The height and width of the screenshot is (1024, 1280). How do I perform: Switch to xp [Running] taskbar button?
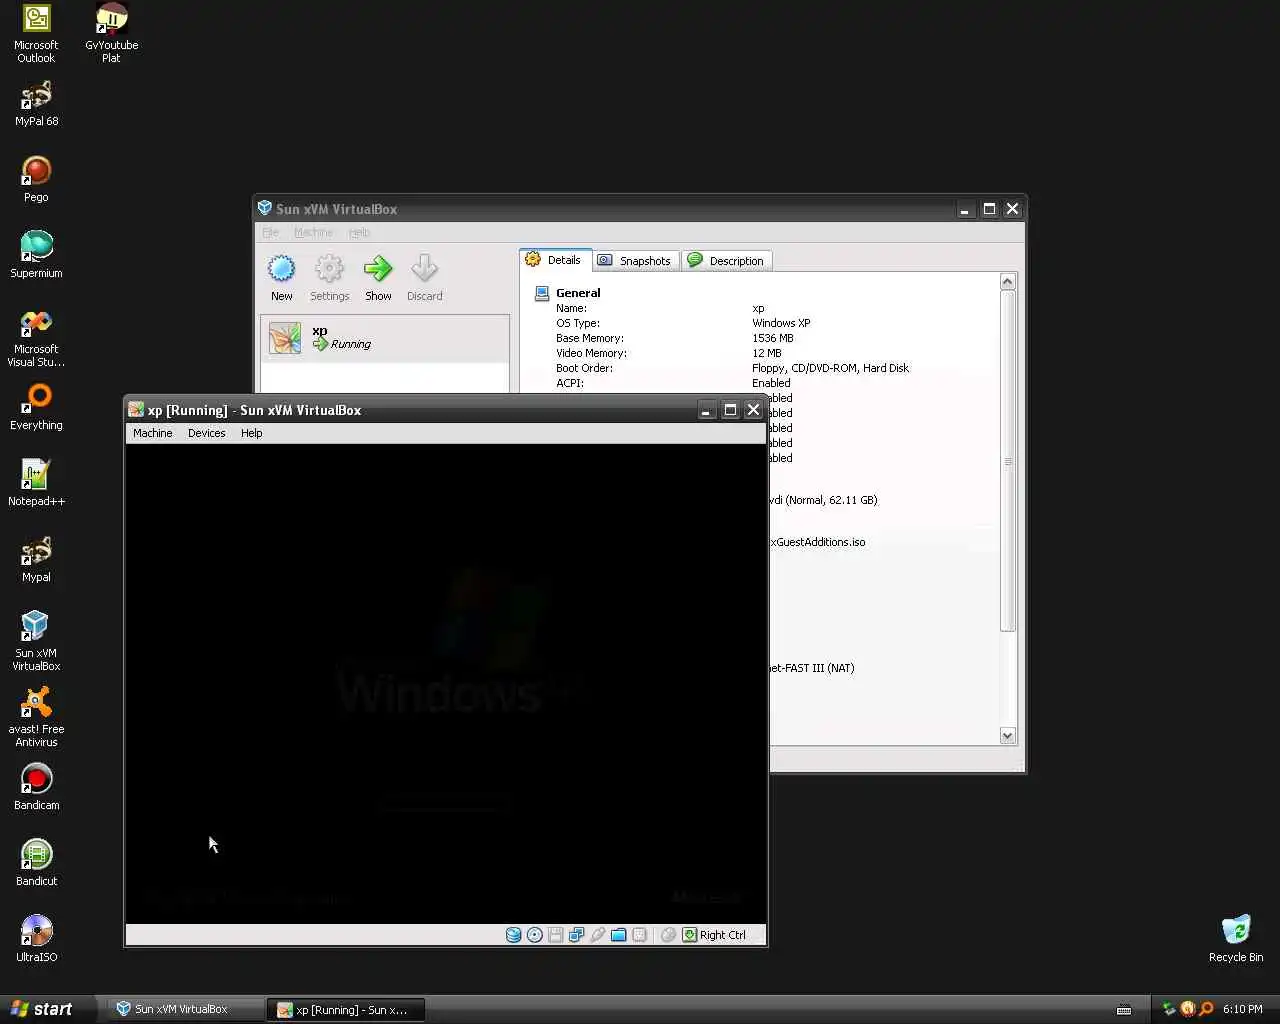tap(347, 1010)
